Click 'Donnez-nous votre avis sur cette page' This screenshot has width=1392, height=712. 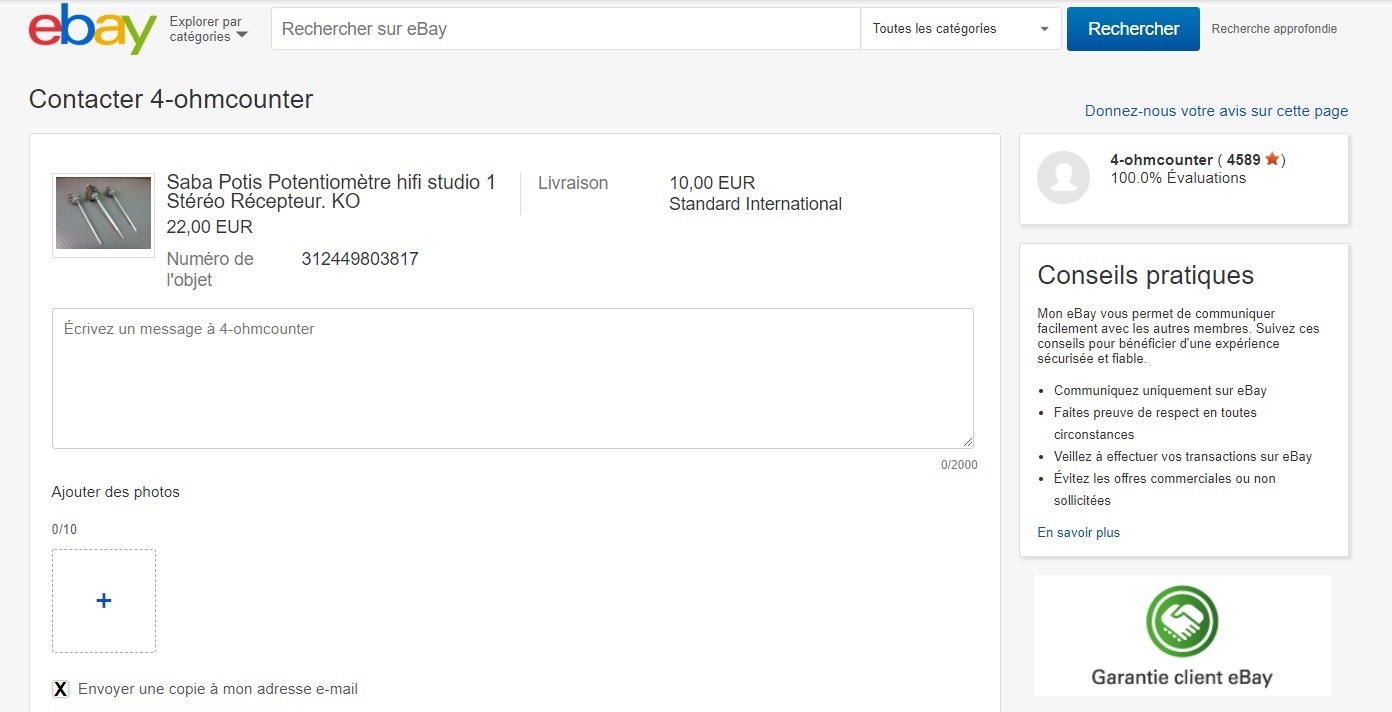pos(1216,111)
